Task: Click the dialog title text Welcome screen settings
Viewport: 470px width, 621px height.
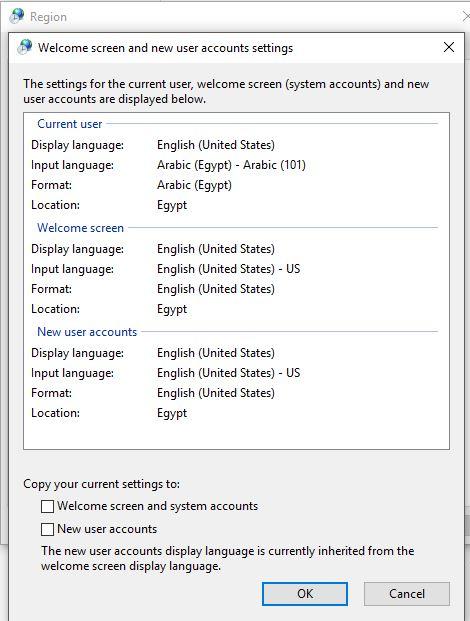Action: pyautogui.click(x=166, y=48)
